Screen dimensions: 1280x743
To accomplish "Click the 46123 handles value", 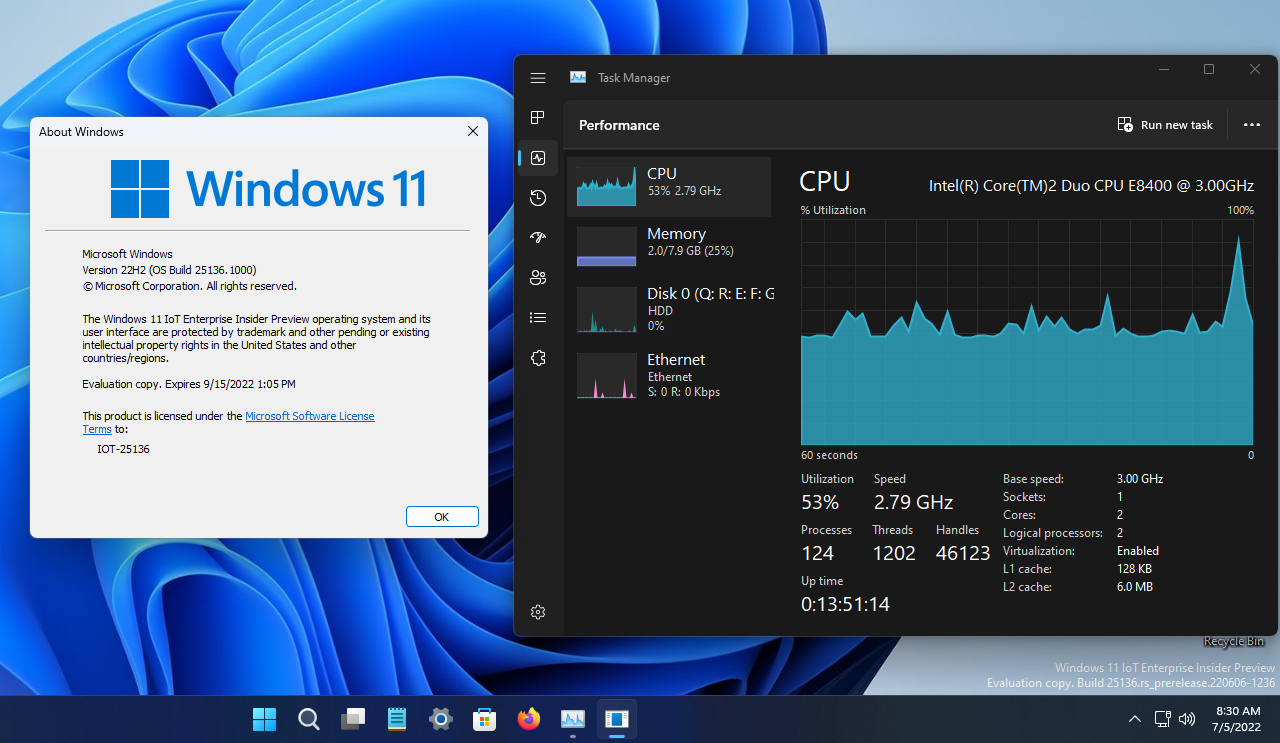I will click(963, 553).
